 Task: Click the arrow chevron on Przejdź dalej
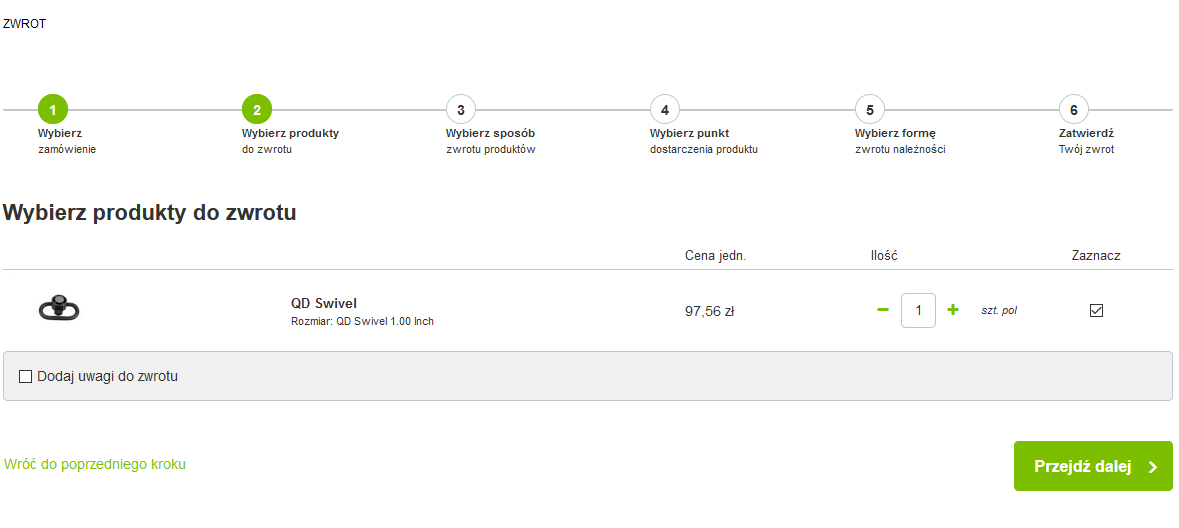click(1153, 467)
